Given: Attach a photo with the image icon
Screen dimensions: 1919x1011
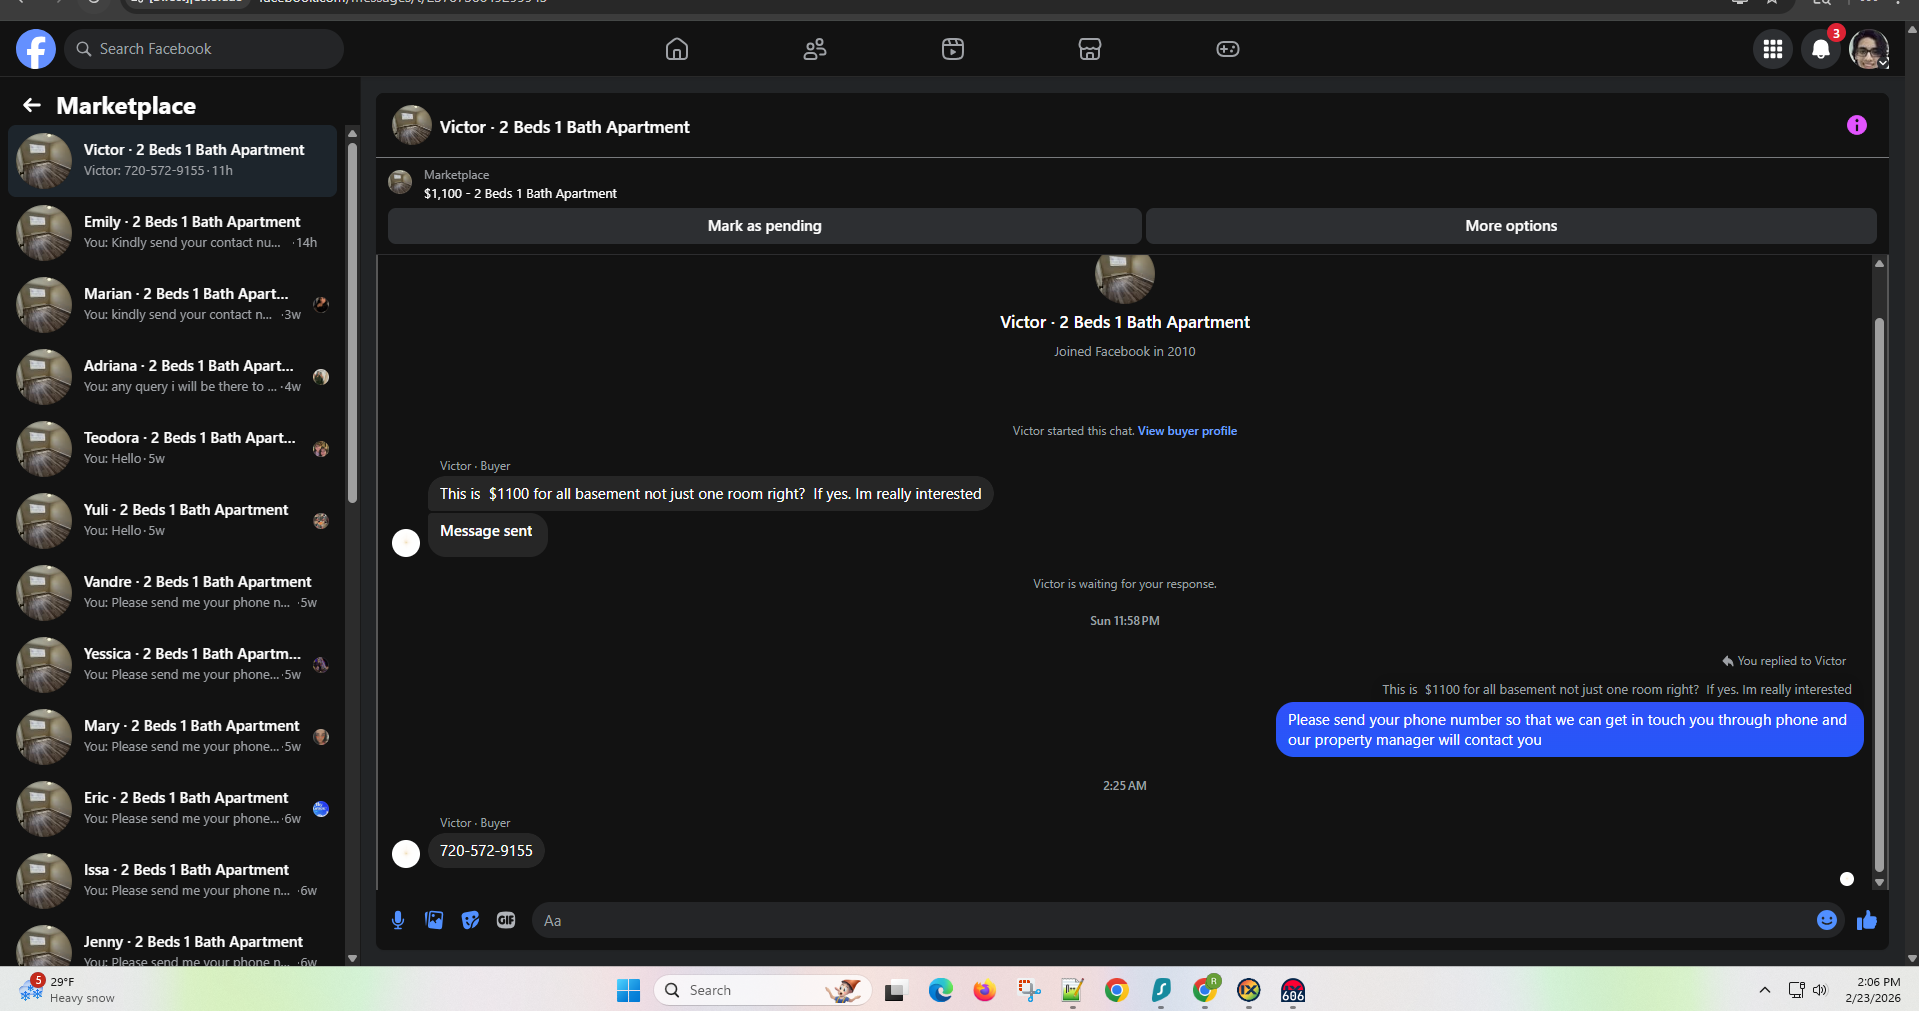Looking at the screenshot, I should 434,920.
